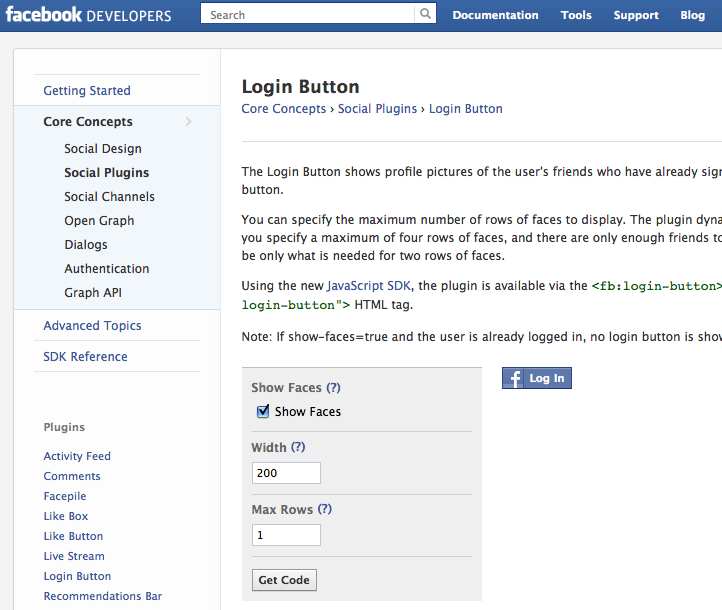
Task: Open Getting Started in the sidebar
Action: pyautogui.click(x=87, y=91)
